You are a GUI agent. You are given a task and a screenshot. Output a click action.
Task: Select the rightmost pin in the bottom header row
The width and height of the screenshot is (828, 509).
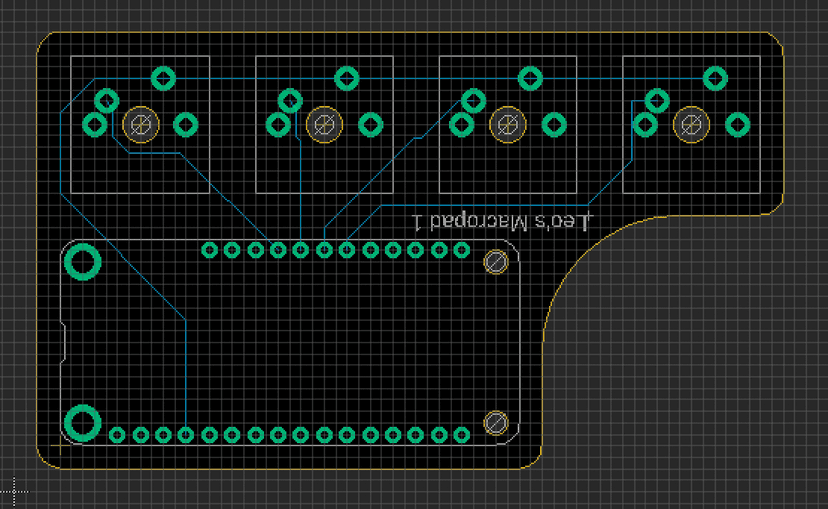pos(462,435)
